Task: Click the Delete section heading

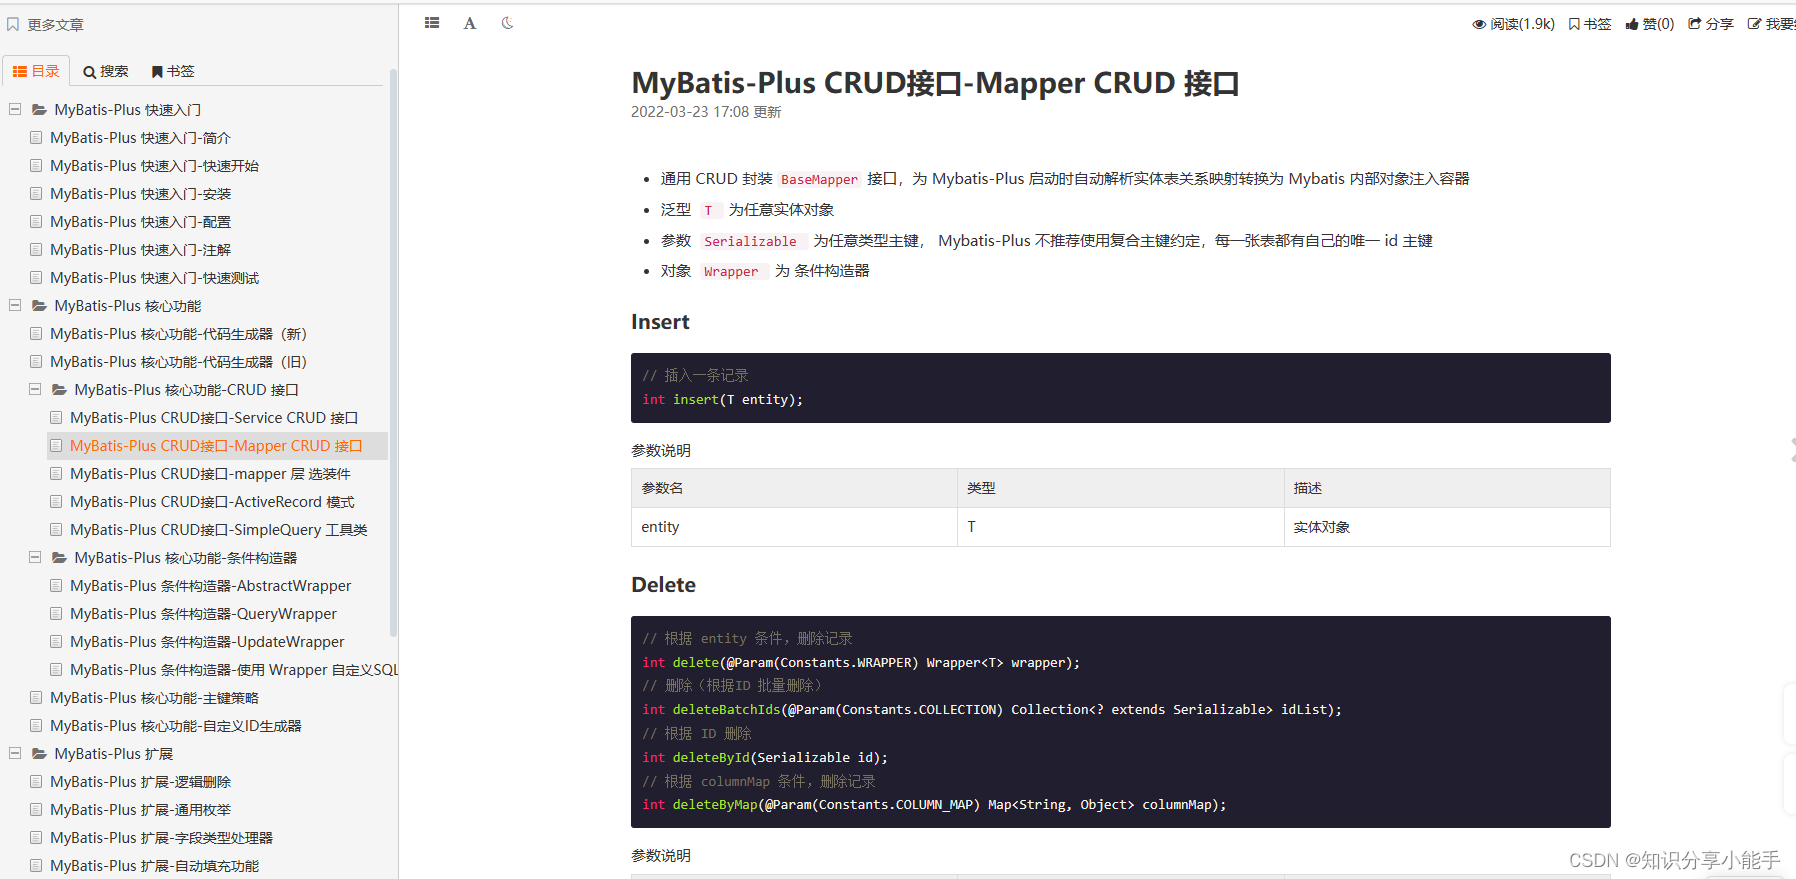Action: coord(663,585)
